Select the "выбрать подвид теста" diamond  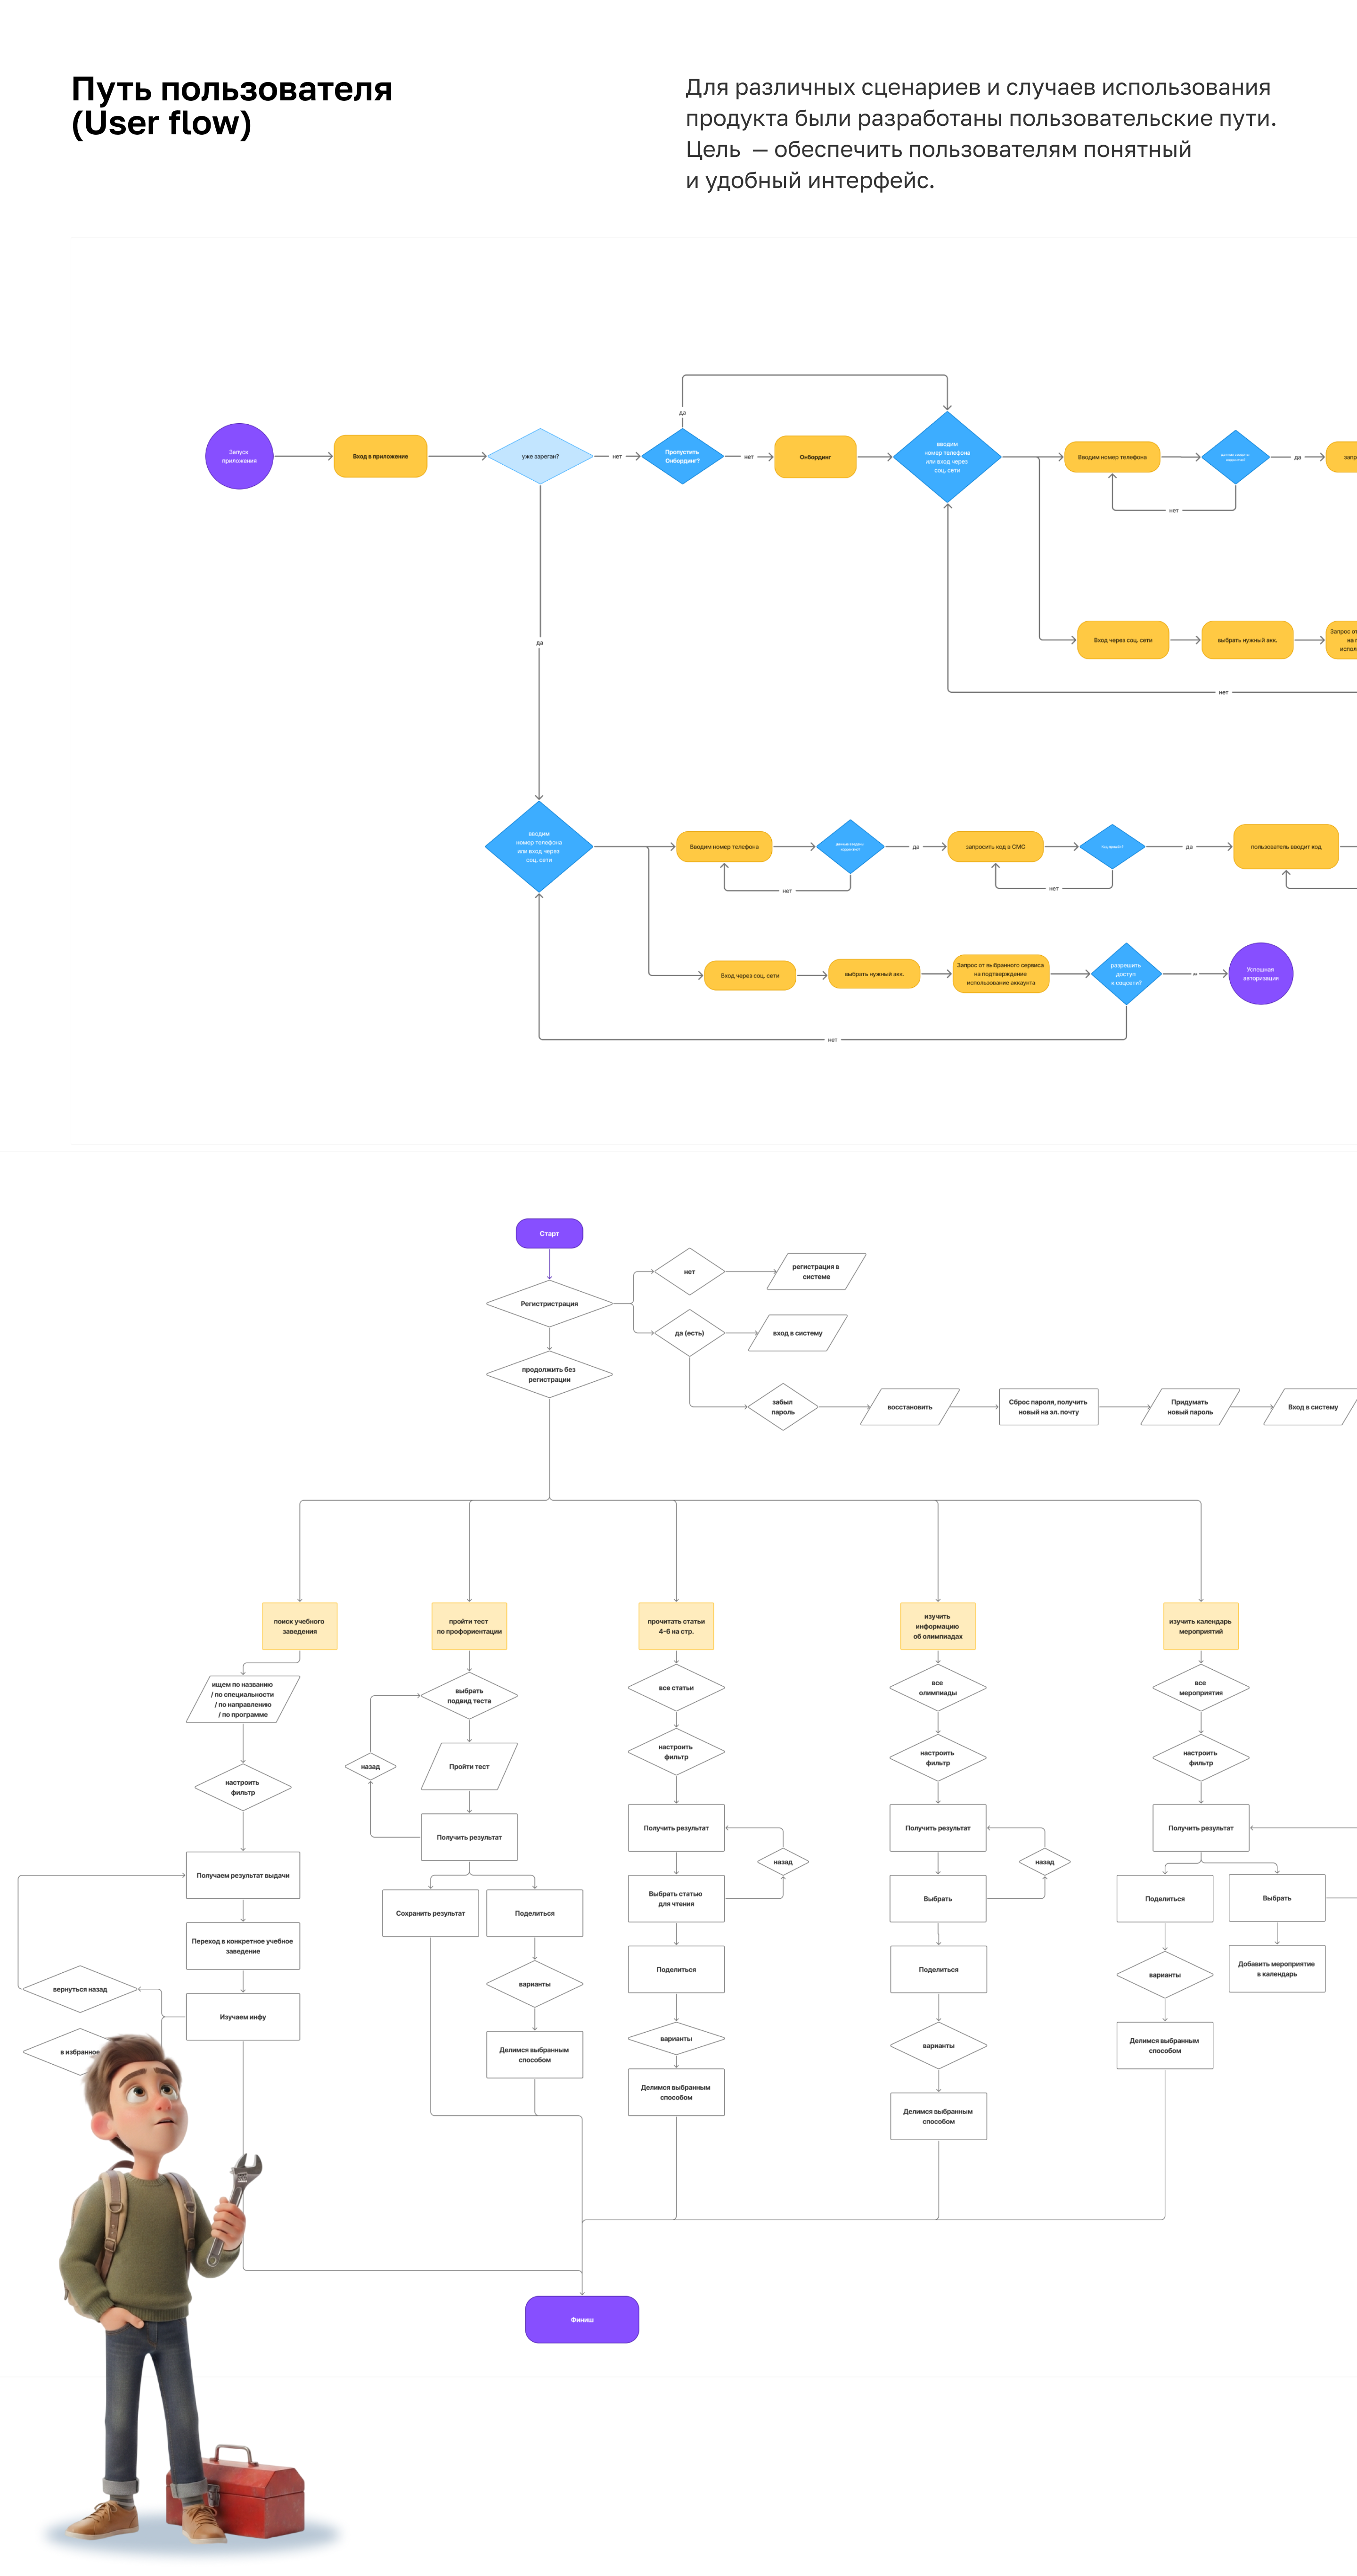(x=469, y=1696)
